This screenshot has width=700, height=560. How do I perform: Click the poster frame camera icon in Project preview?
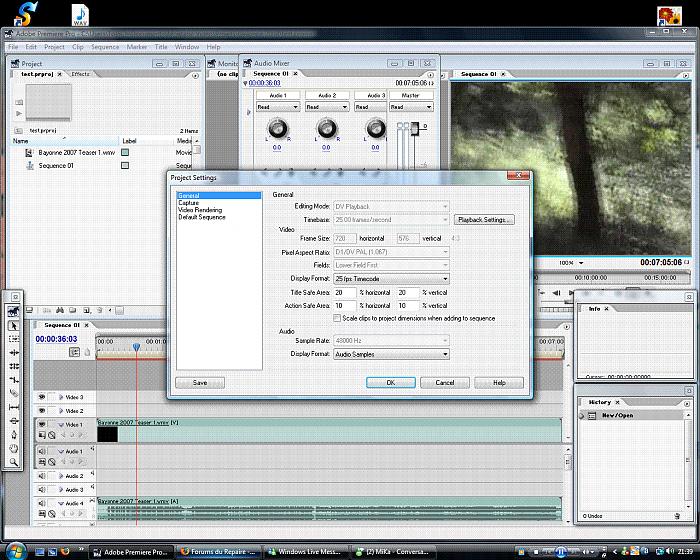[x=19, y=102]
